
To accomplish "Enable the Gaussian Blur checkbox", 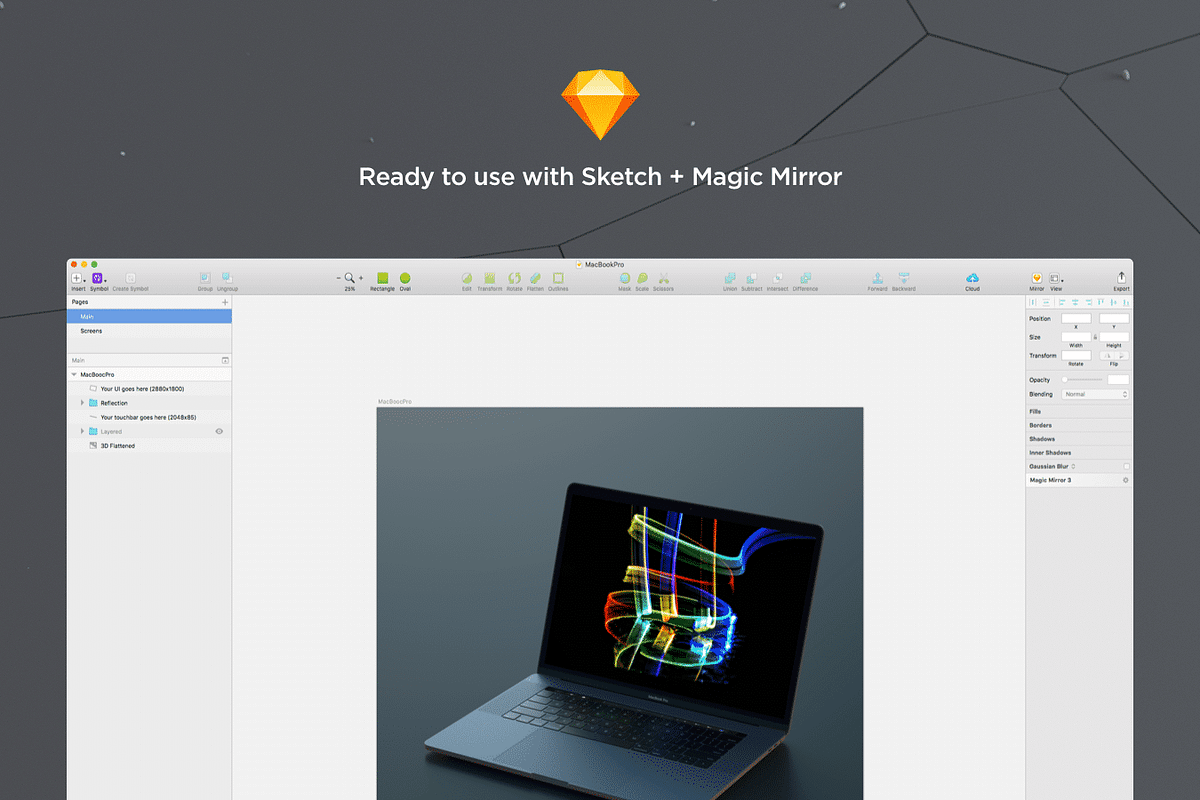I will click(x=1126, y=466).
